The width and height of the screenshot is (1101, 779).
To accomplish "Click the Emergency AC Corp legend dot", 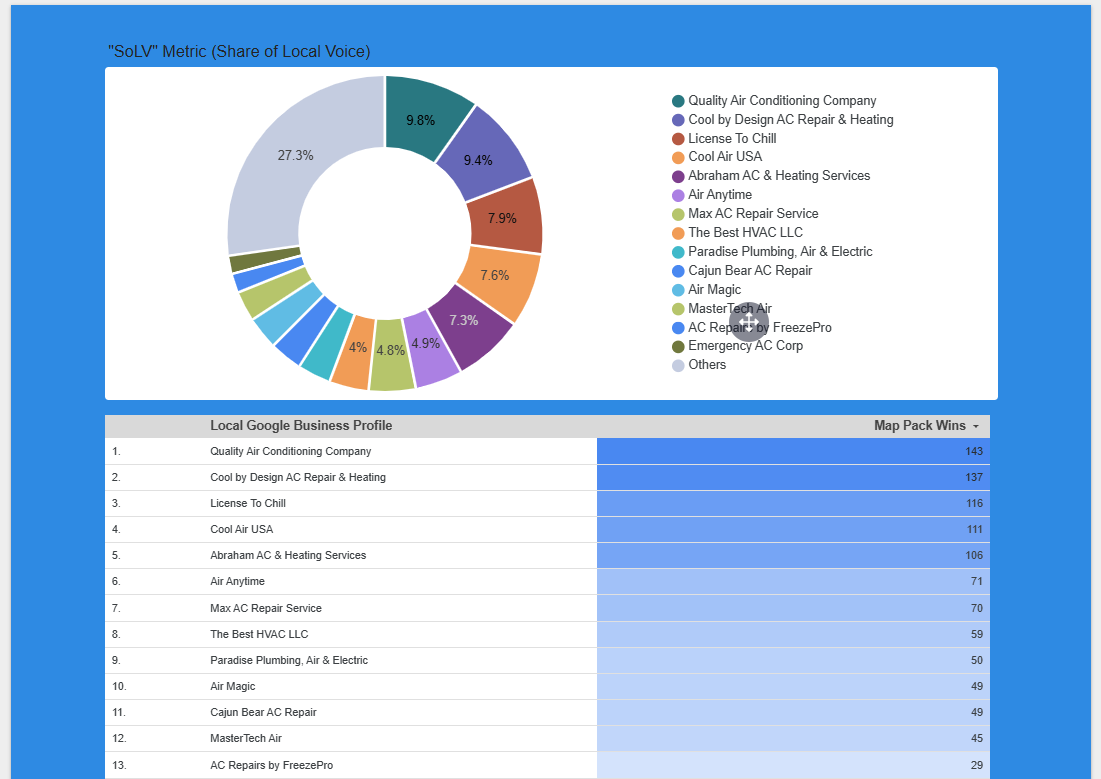I will (678, 346).
